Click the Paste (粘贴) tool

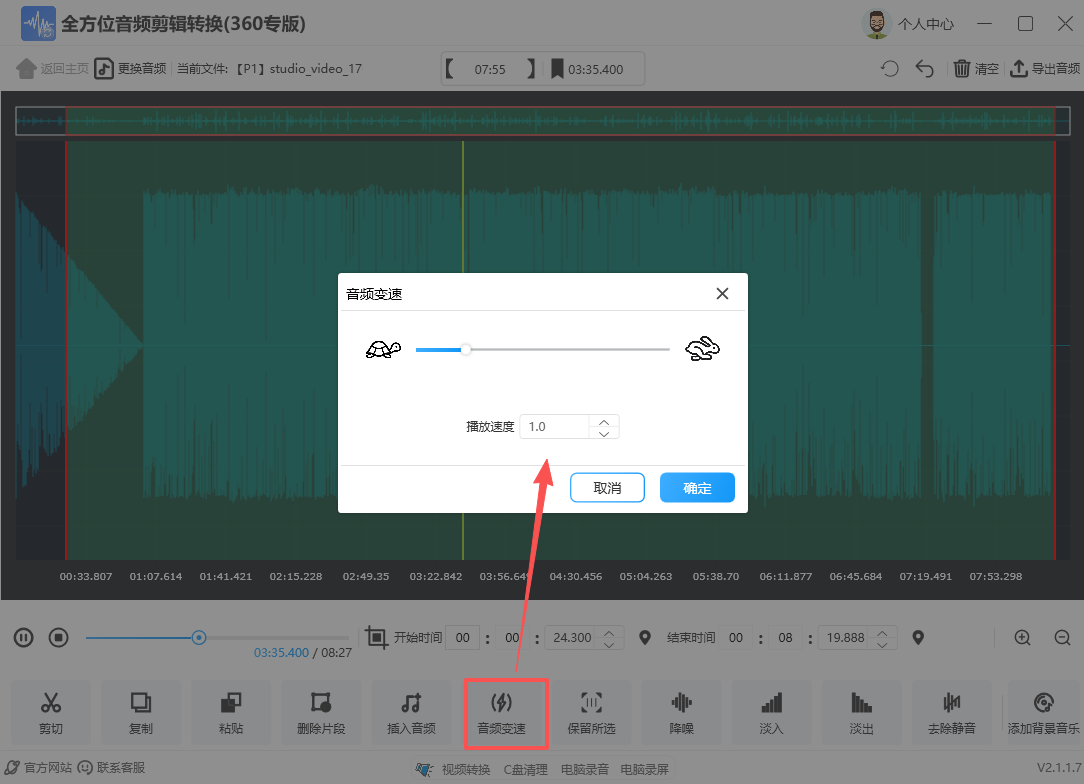[x=231, y=713]
